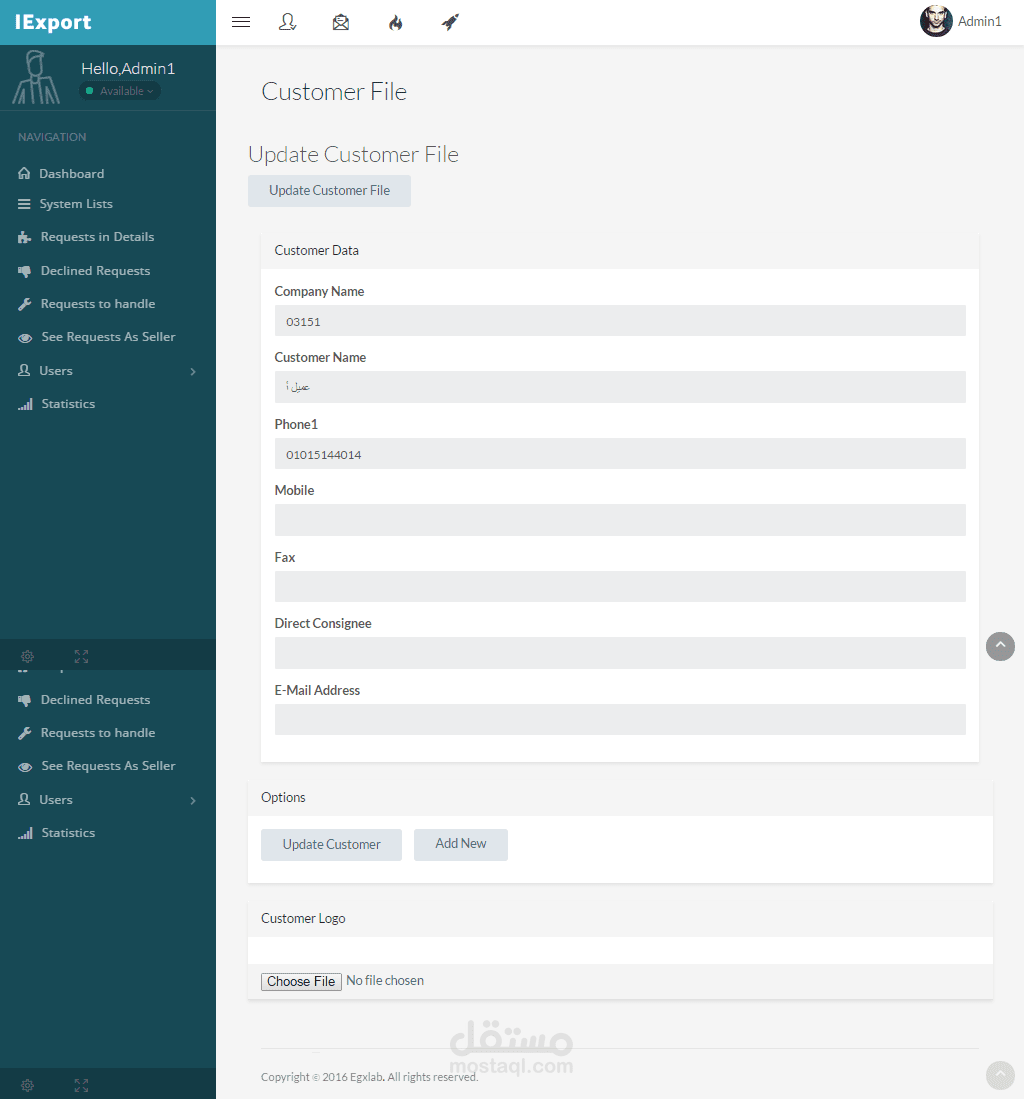
Task: Click the bright scroll-to-top arrow beside Direct Consignee
Action: point(1000,646)
